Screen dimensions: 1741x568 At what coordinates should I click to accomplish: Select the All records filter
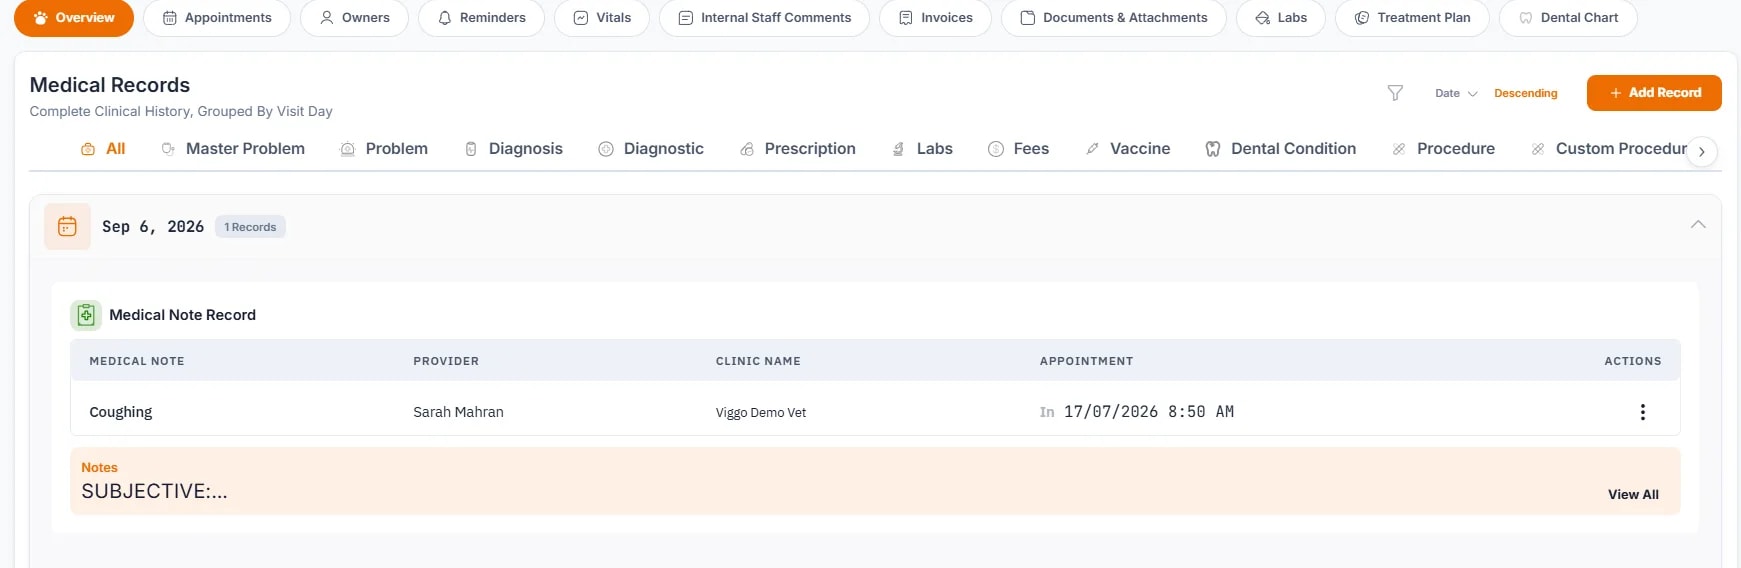point(103,149)
